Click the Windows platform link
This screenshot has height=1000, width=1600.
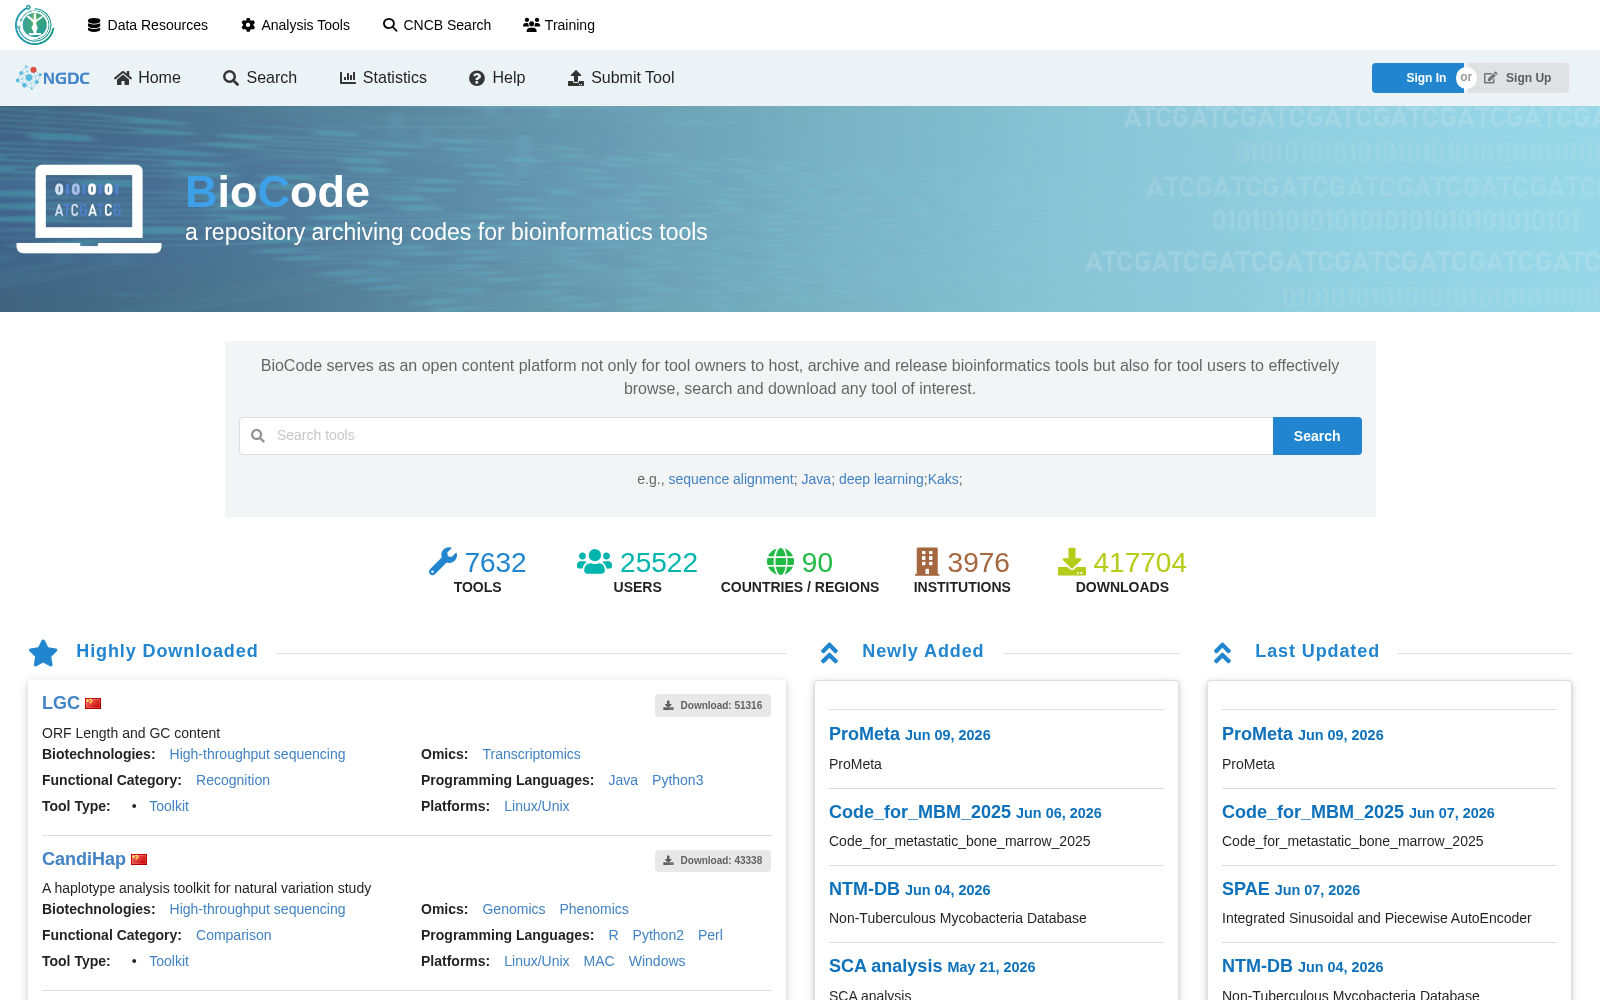[x=657, y=961]
